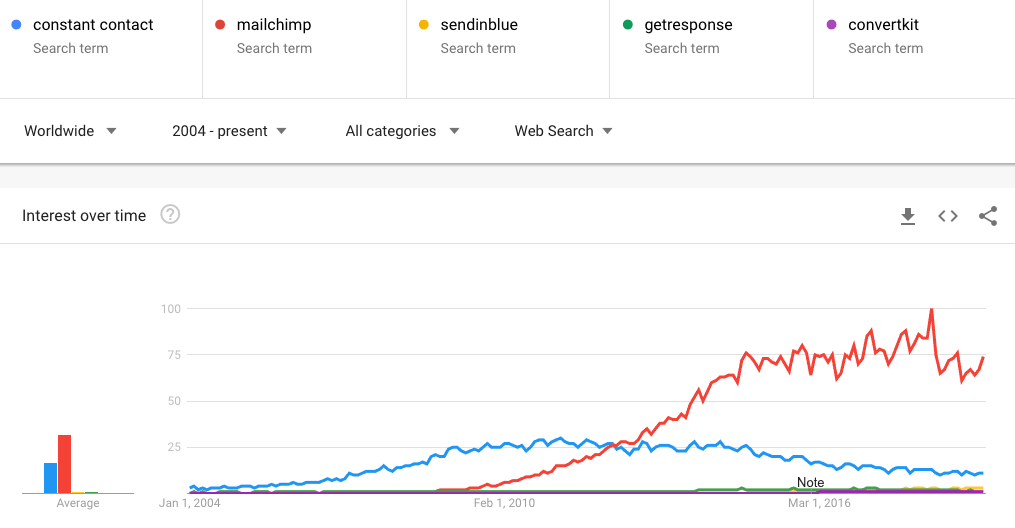Click the red dot beside mailchimp
The height and width of the screenshot is (528, 1015).
(x=221, y=24)
